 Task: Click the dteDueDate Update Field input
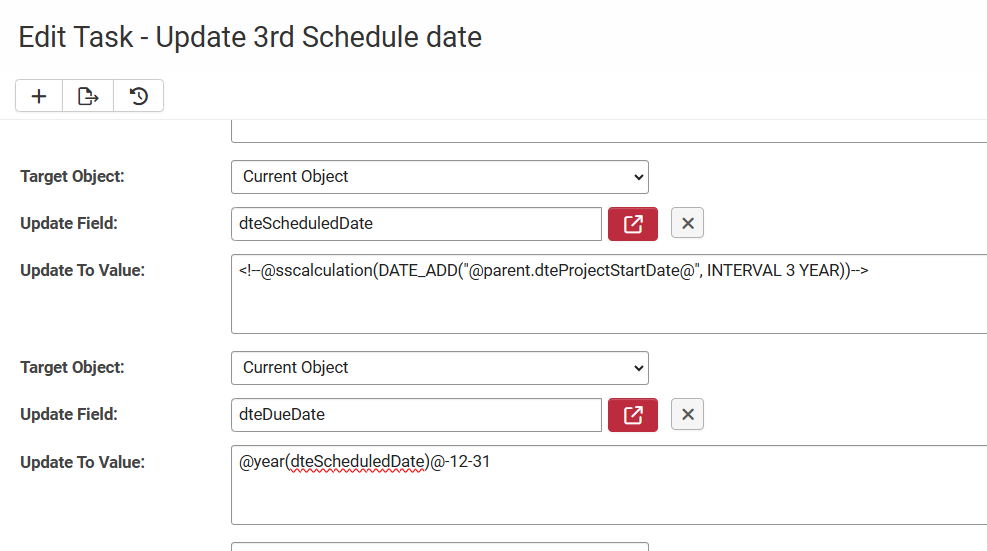[416, 415]
